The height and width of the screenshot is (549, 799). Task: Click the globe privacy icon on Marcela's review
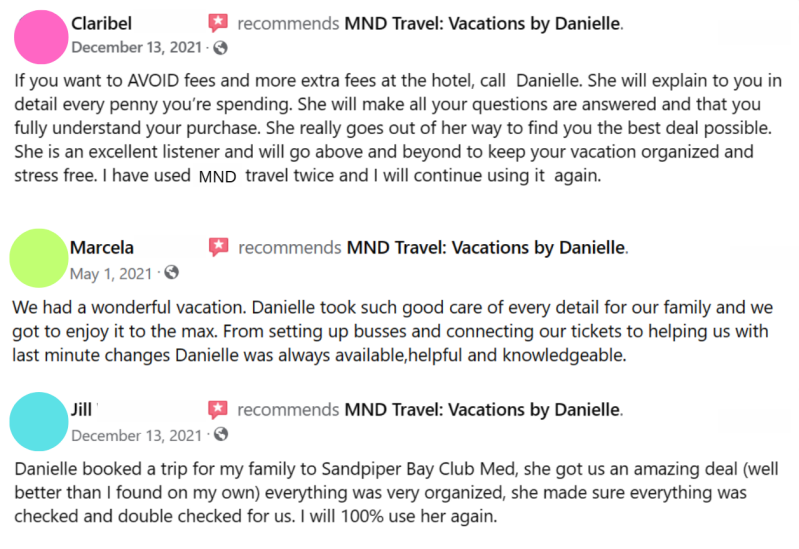[171, 272]
